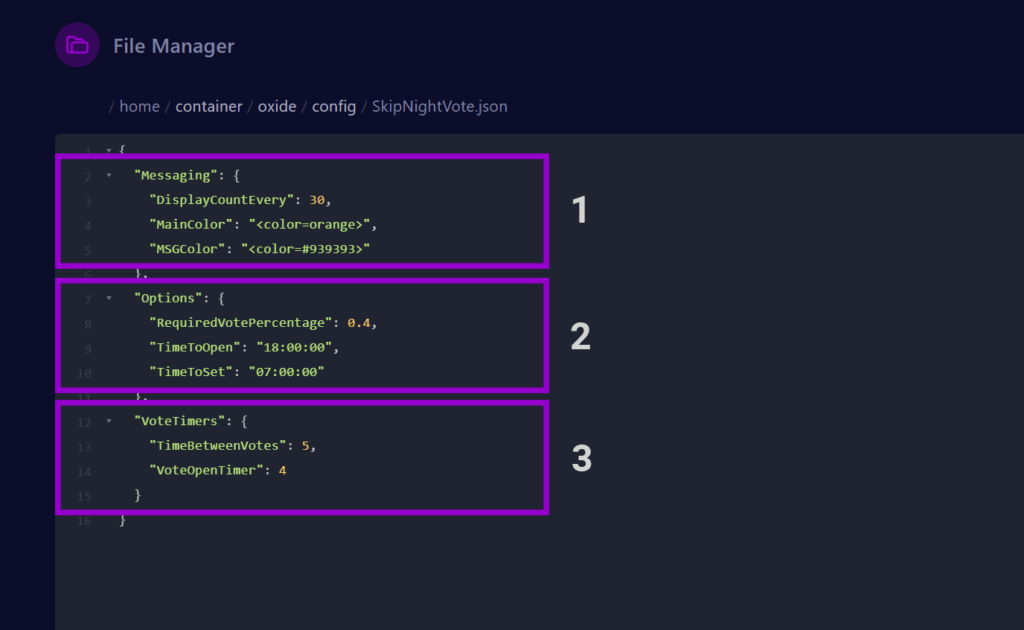The width and height of the screenshot is (1024, 630).
Task: Place cursor on TimeBetweenVotes value 5
Action: pos(306,445)
